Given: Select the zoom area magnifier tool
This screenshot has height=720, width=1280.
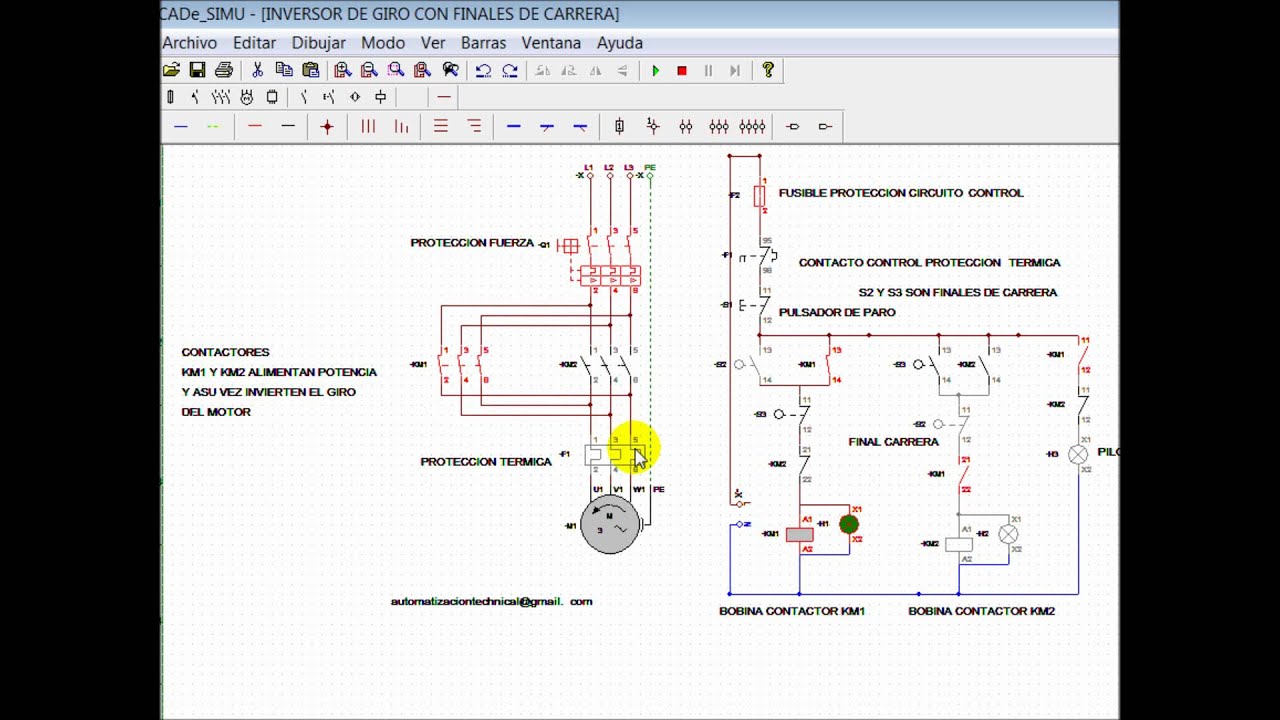Looking at the screenshot, I should click(396, 70).
